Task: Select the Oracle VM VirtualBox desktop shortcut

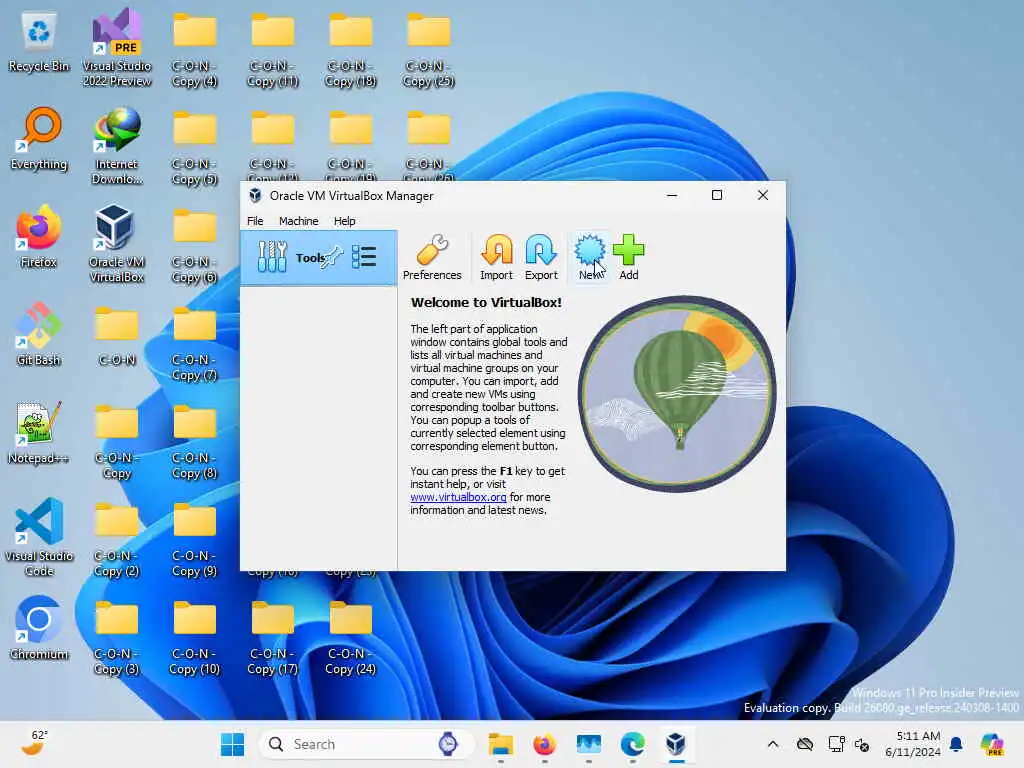Action: coord(117,244)
